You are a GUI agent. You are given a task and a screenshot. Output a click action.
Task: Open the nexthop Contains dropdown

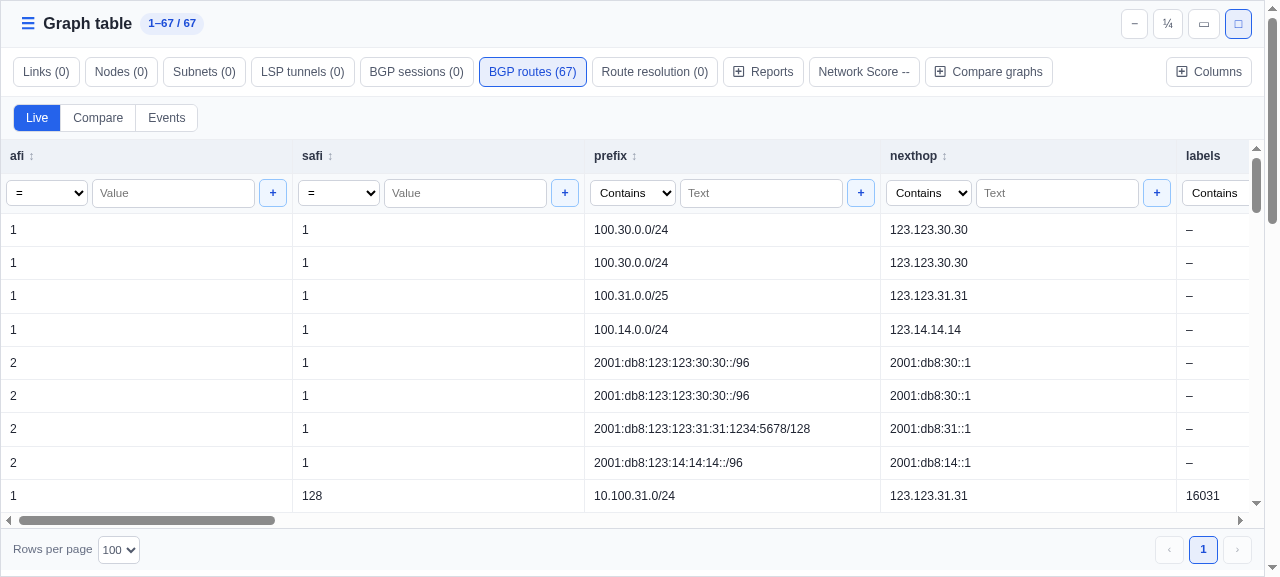click(x=929, y=193)
